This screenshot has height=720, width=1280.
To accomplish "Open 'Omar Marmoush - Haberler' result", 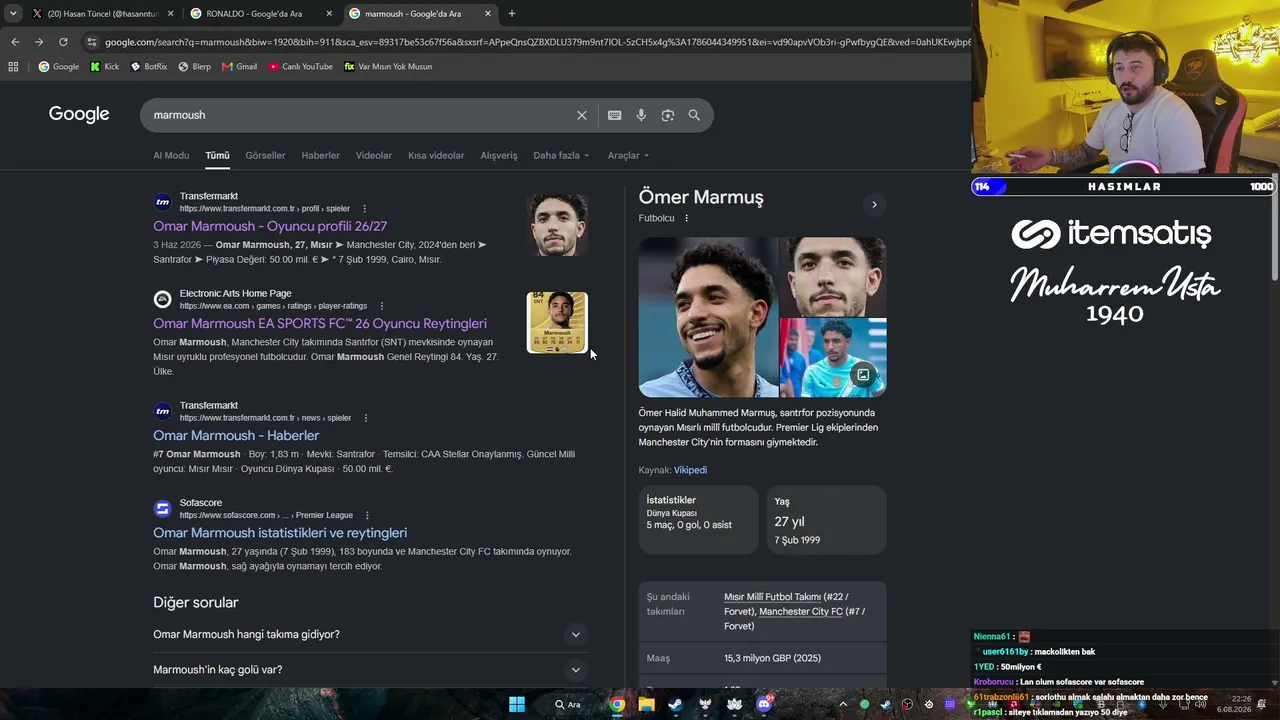I will point(236,436).
